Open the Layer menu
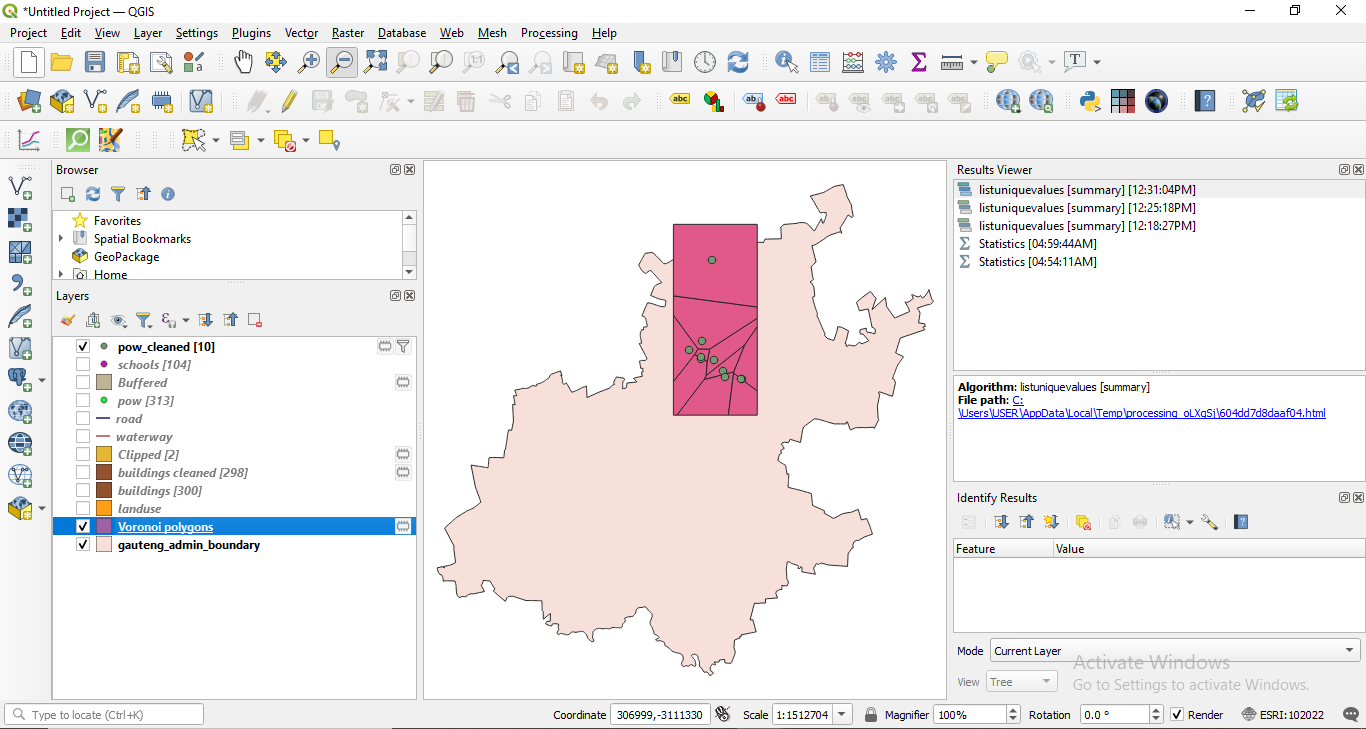 148,33
